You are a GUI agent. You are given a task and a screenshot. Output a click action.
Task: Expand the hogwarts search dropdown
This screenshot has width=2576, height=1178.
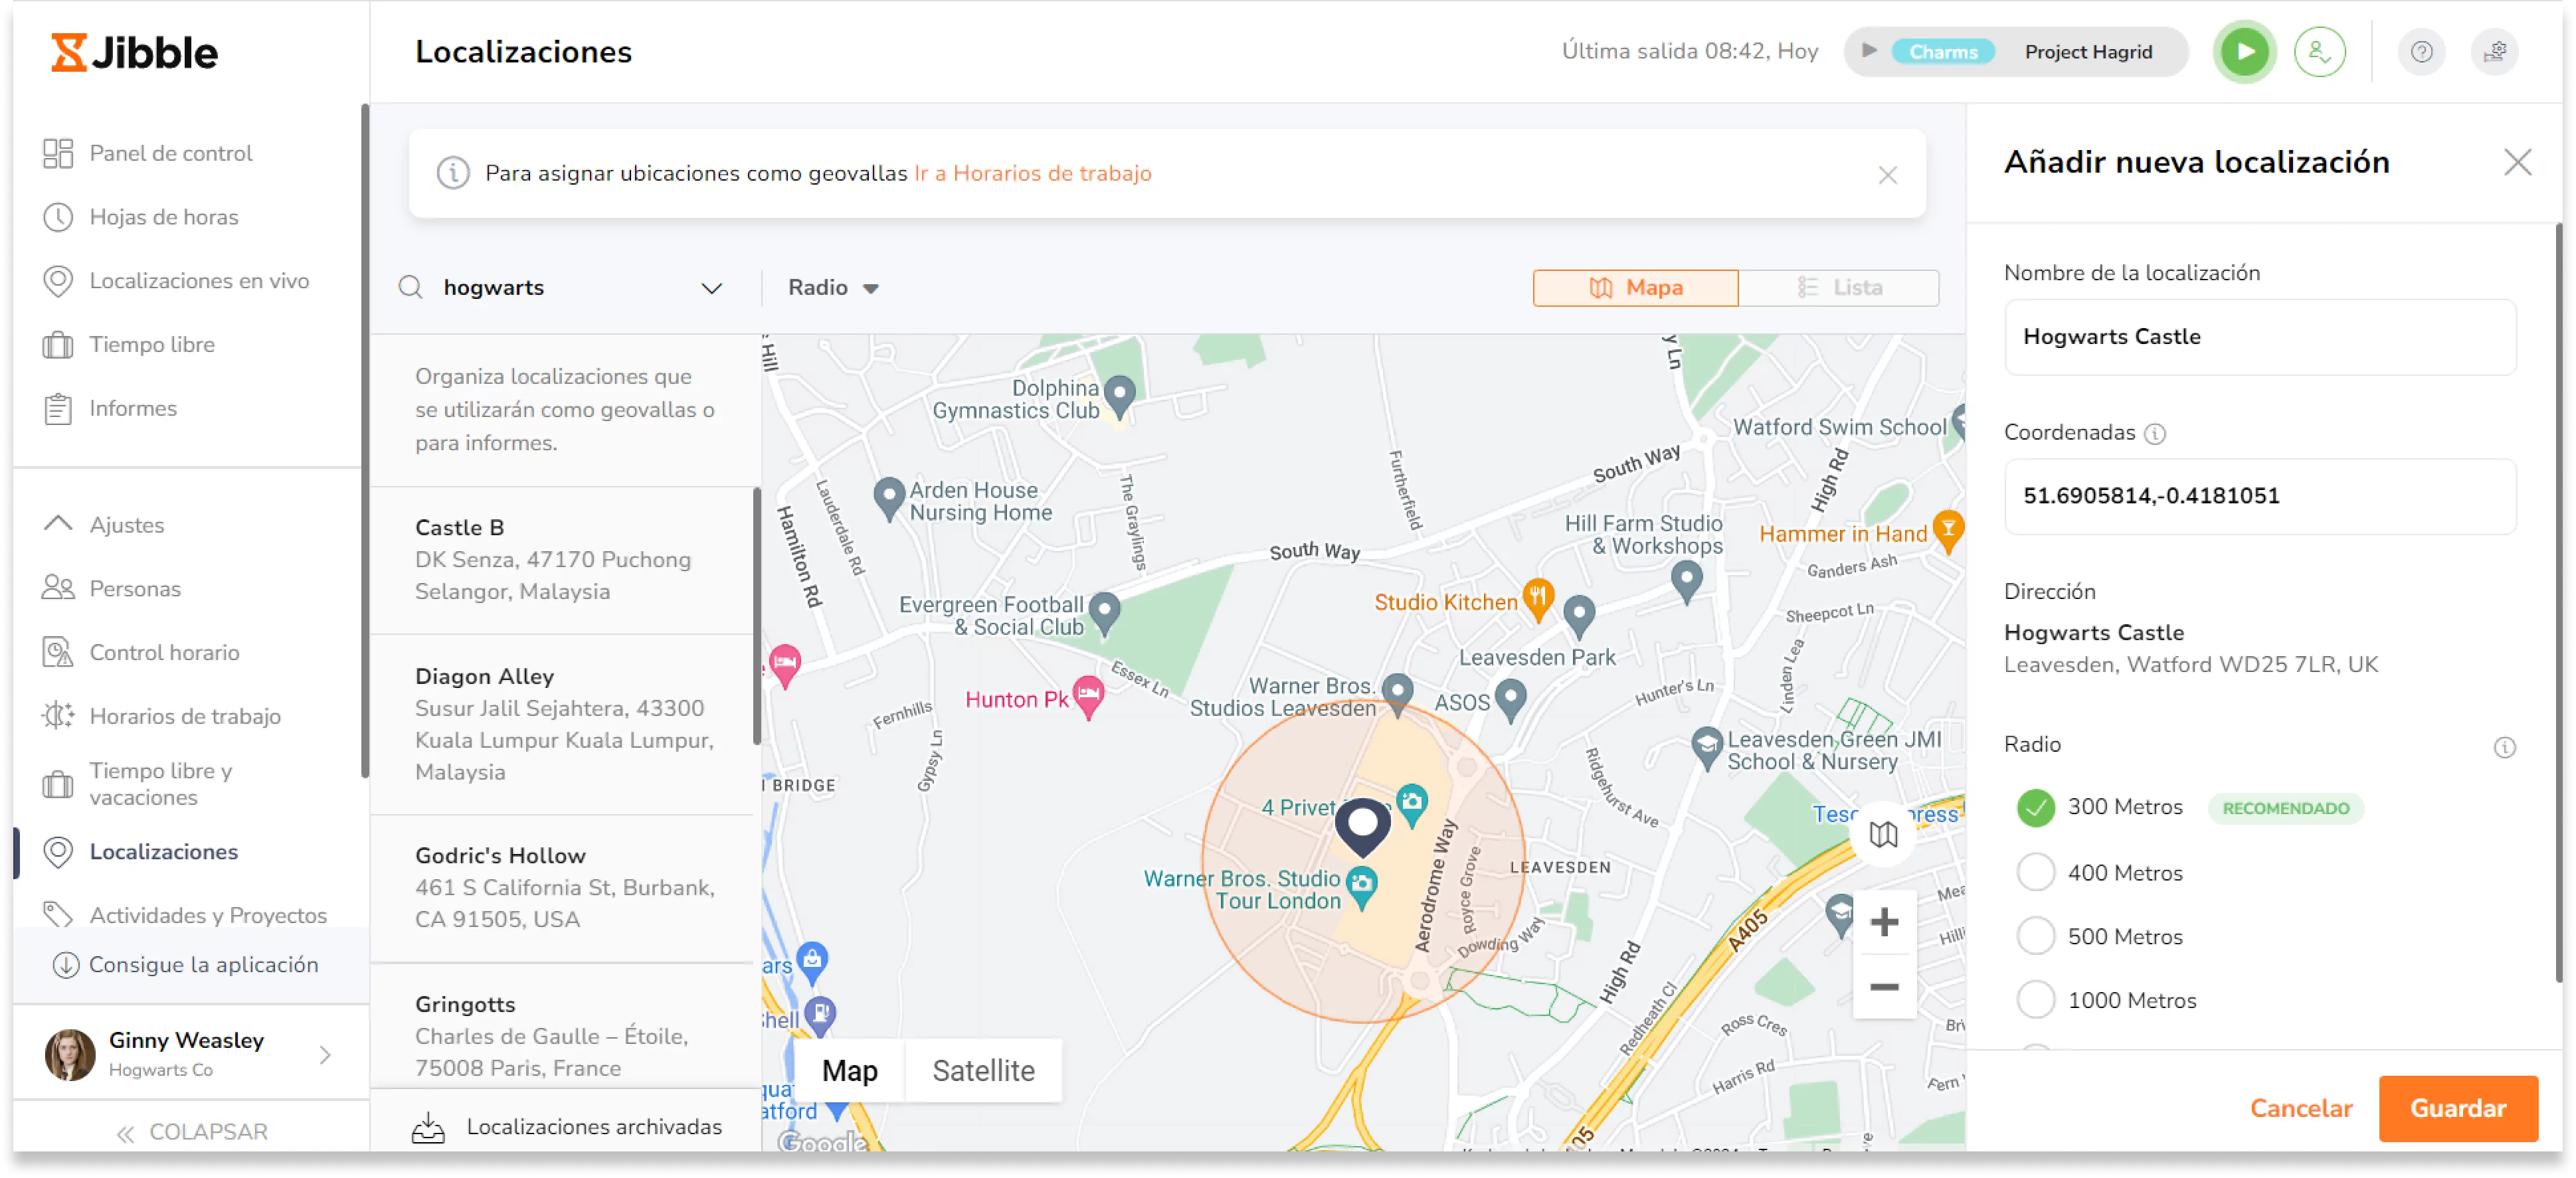pos(711,288)
